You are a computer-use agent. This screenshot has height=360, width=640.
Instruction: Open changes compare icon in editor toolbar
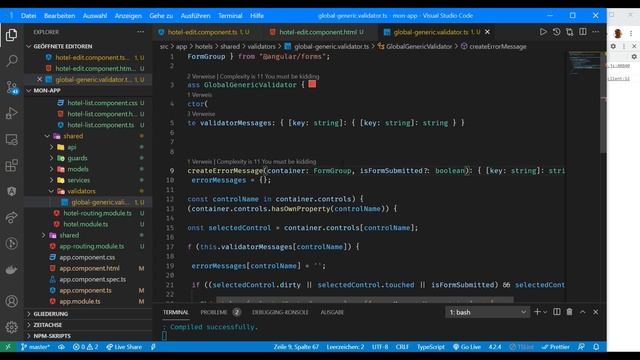[x=569, y=32]
